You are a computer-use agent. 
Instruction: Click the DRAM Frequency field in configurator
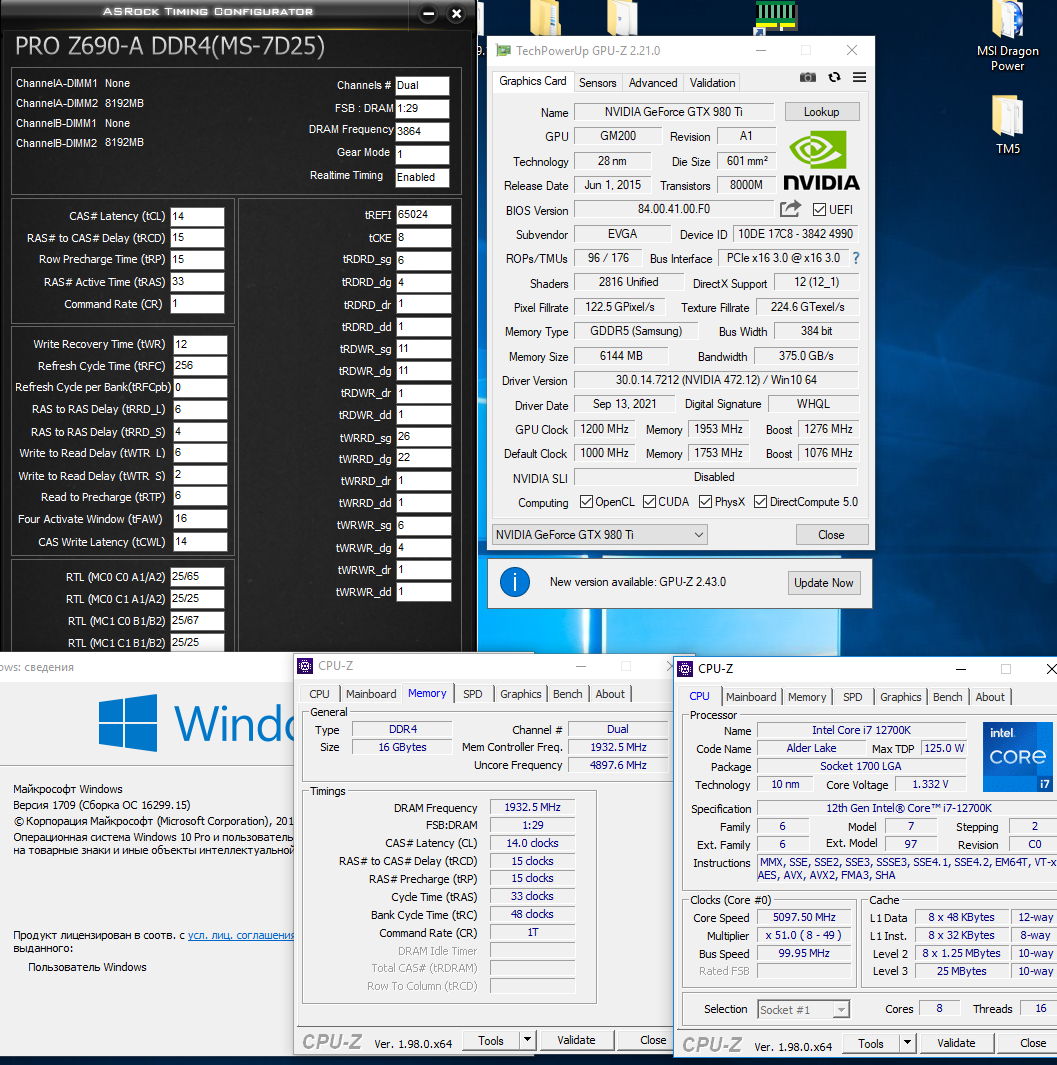[x=423, y=131]
